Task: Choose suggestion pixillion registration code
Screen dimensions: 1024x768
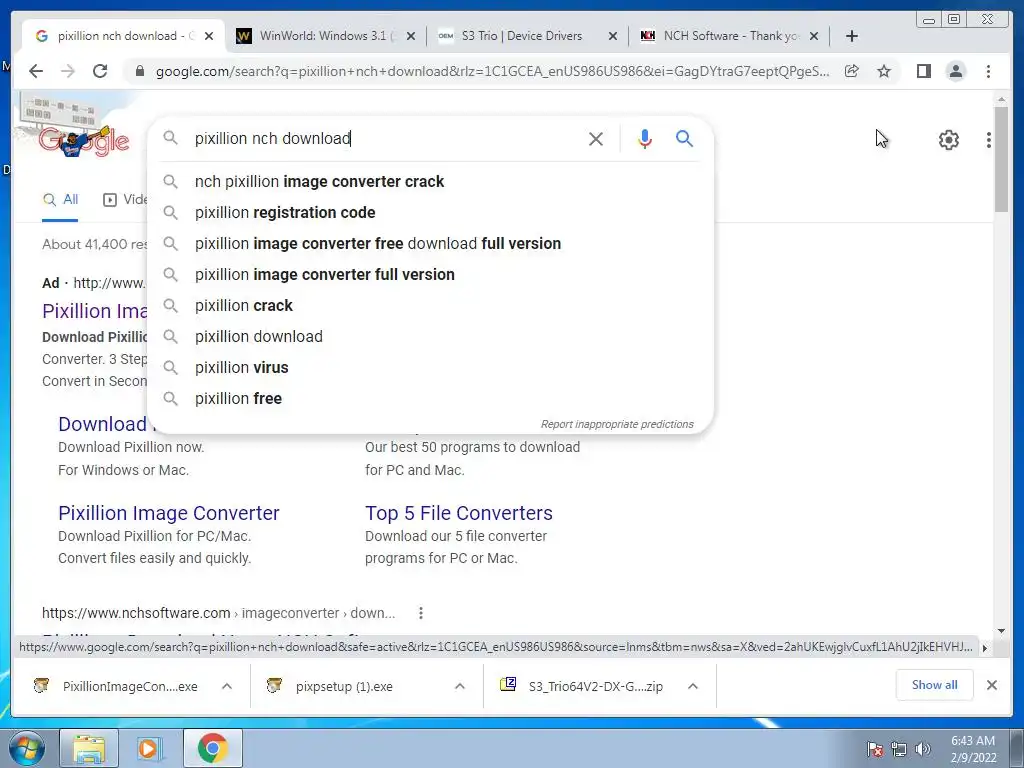Action: 431,212
